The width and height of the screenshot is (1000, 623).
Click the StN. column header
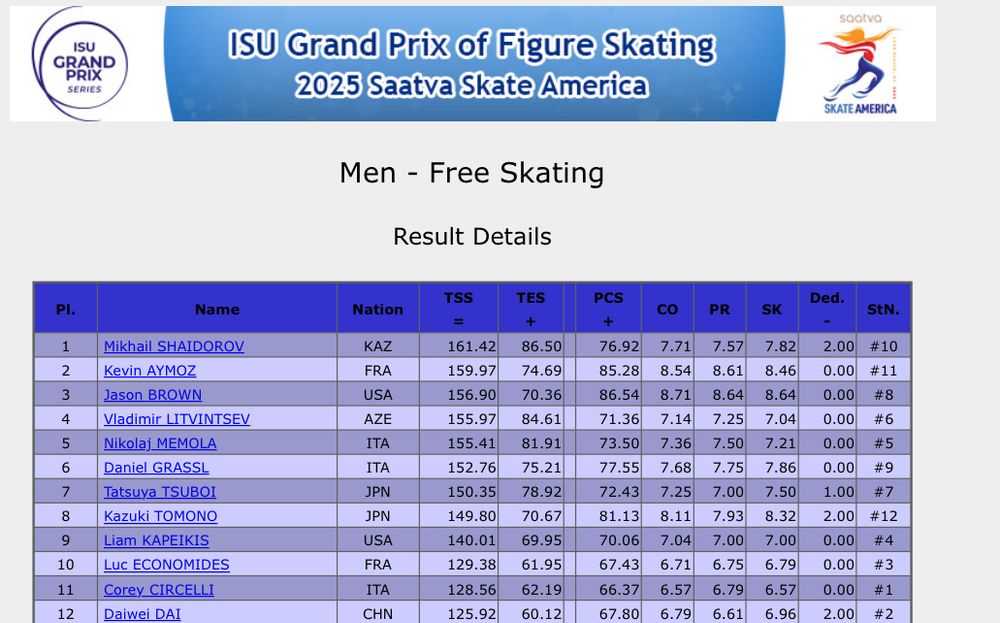tap(883, 309)
